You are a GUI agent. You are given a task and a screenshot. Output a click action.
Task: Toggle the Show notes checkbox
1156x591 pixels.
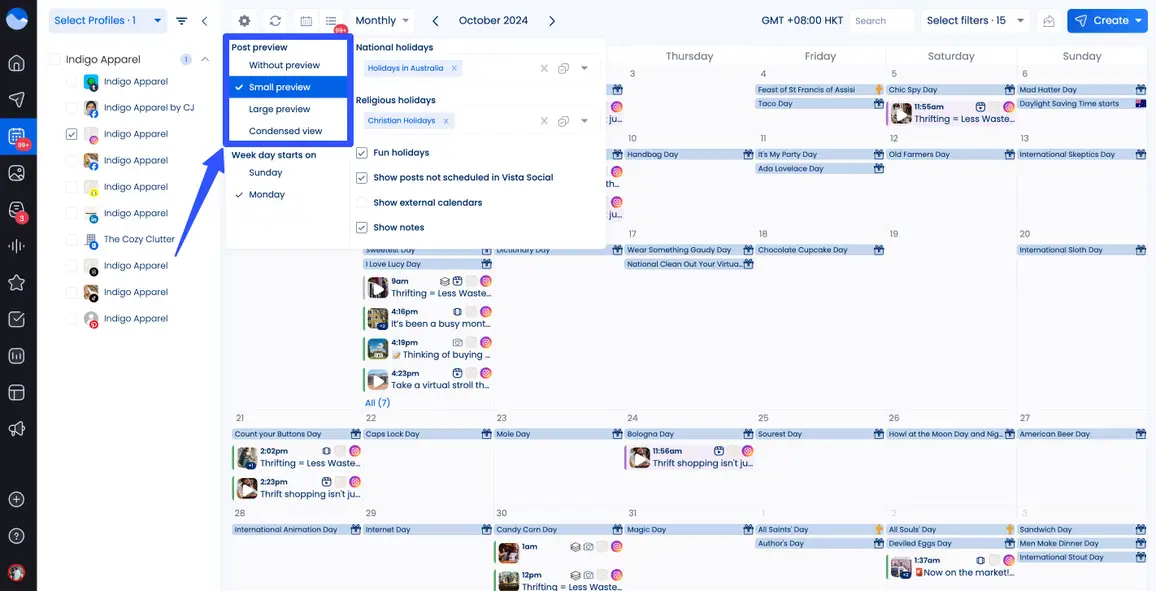pos(362,228)
